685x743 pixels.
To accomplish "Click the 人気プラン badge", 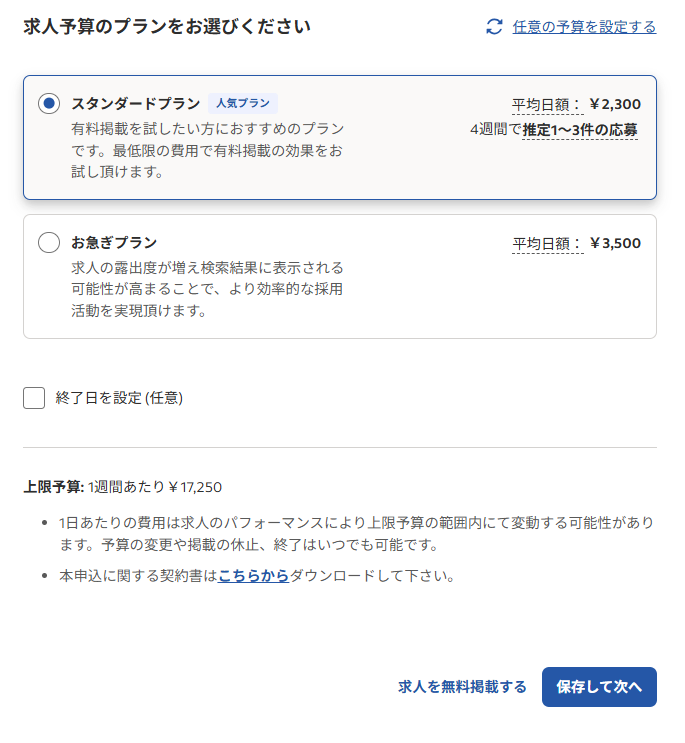I will pyautogui.click(x=242, y=103).
